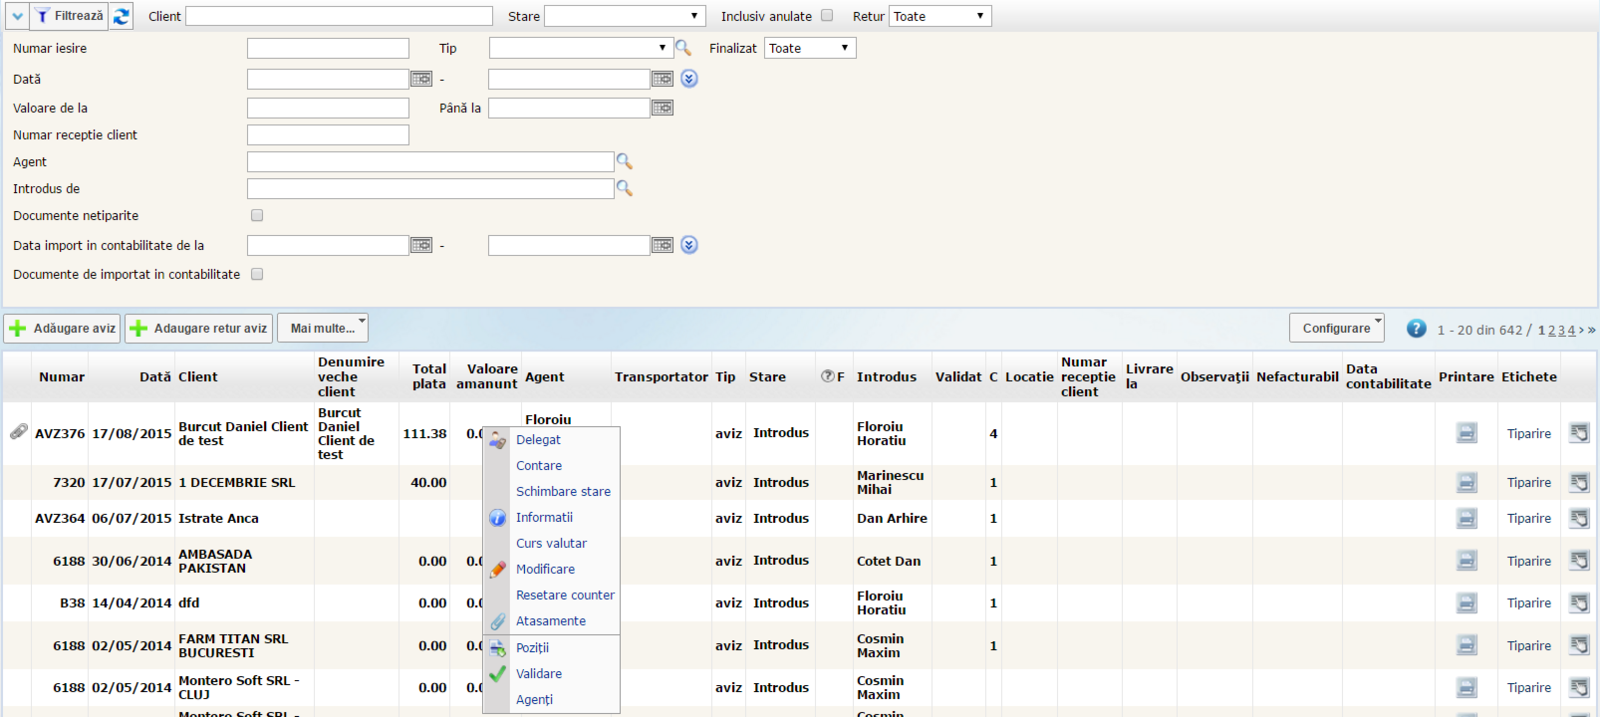Click into the Client text field

(x=339, y=16)
